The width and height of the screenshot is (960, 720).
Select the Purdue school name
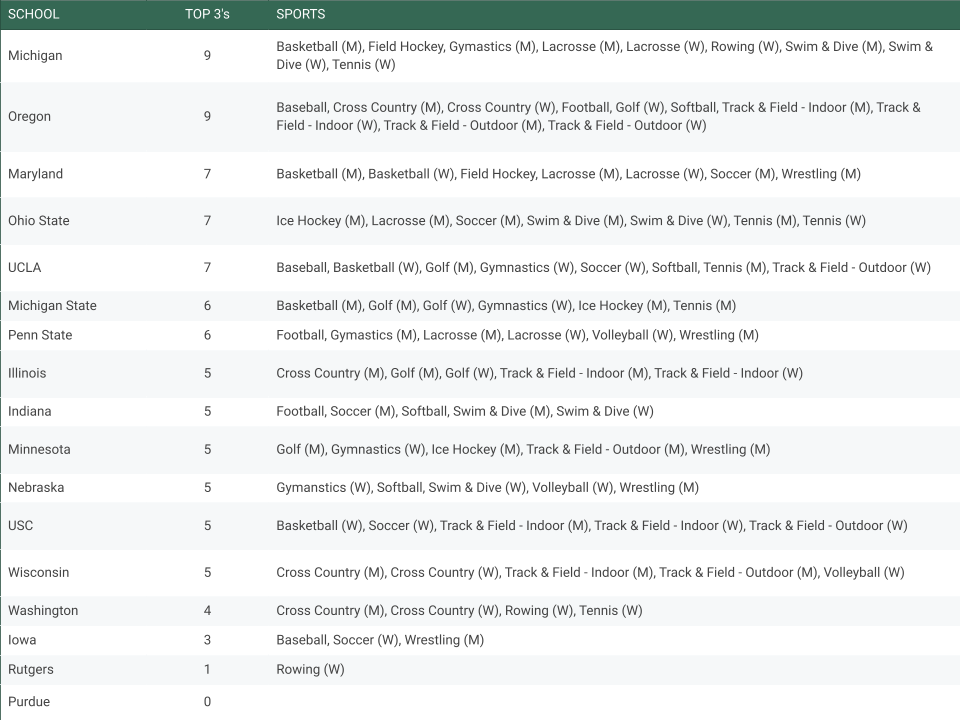click(x=29, y=702)
